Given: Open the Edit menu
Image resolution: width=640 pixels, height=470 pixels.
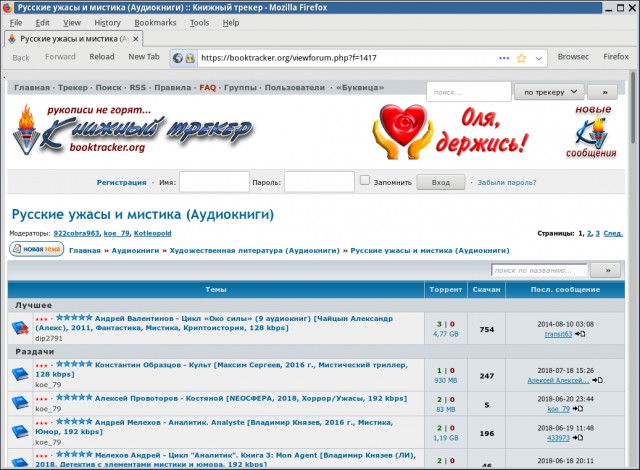Looking at the screenshot, I should pos(42,23).
